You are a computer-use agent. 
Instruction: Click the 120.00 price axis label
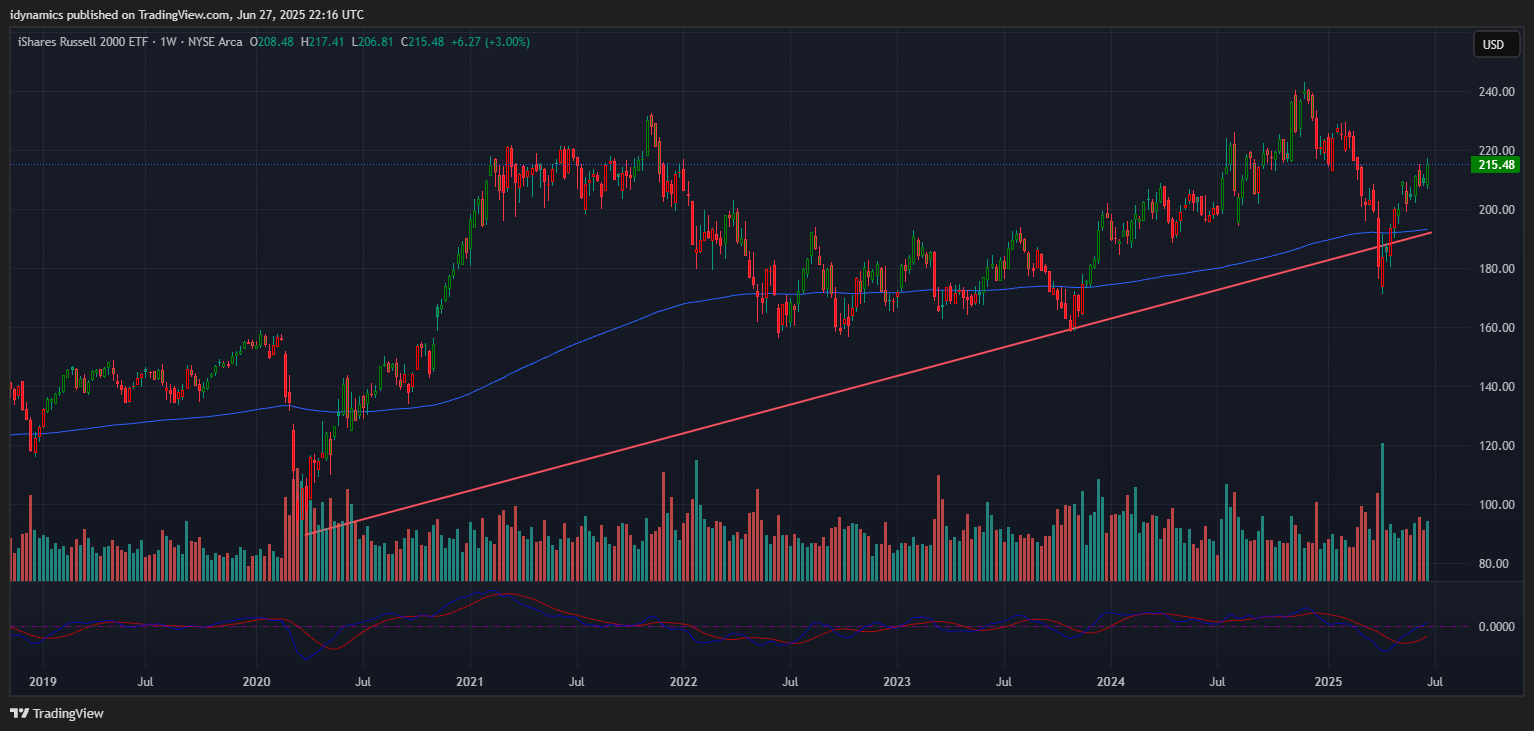1495,446
